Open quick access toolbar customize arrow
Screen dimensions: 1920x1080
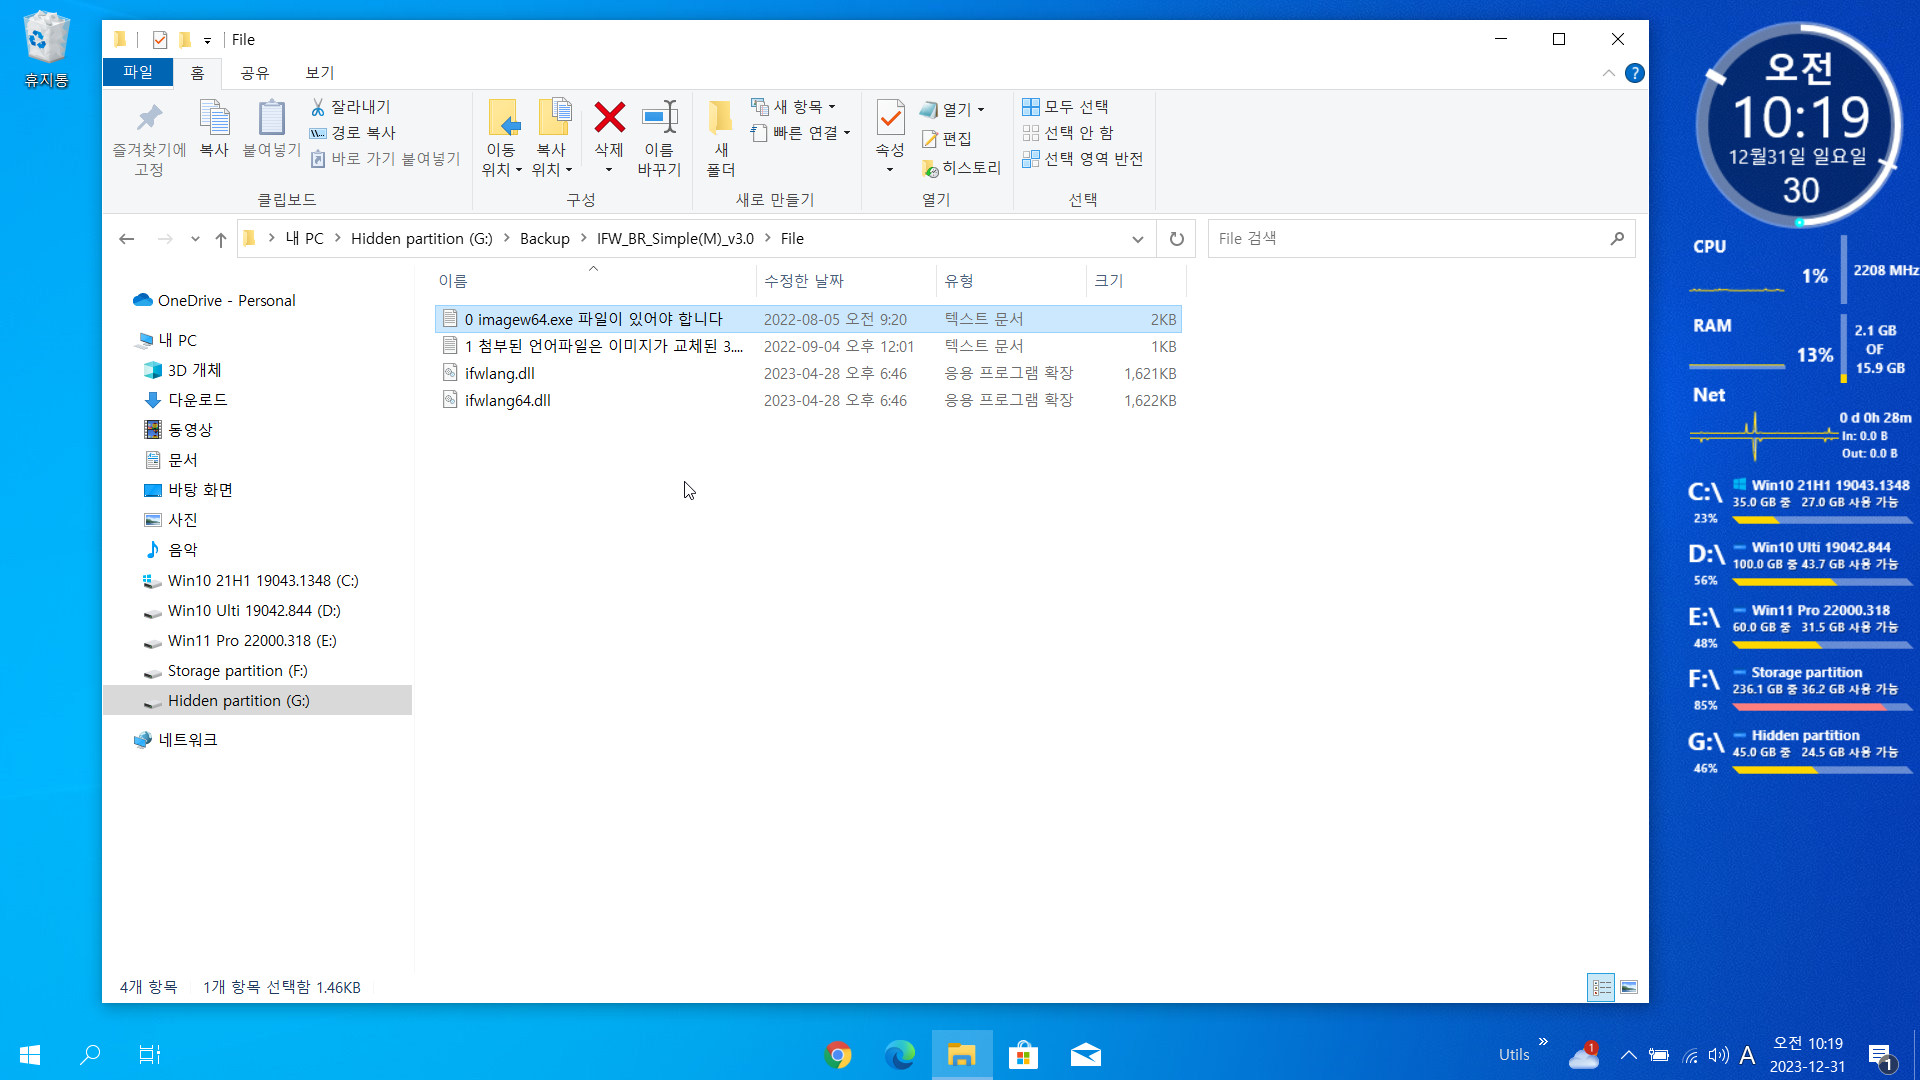[x=207, y=40]
